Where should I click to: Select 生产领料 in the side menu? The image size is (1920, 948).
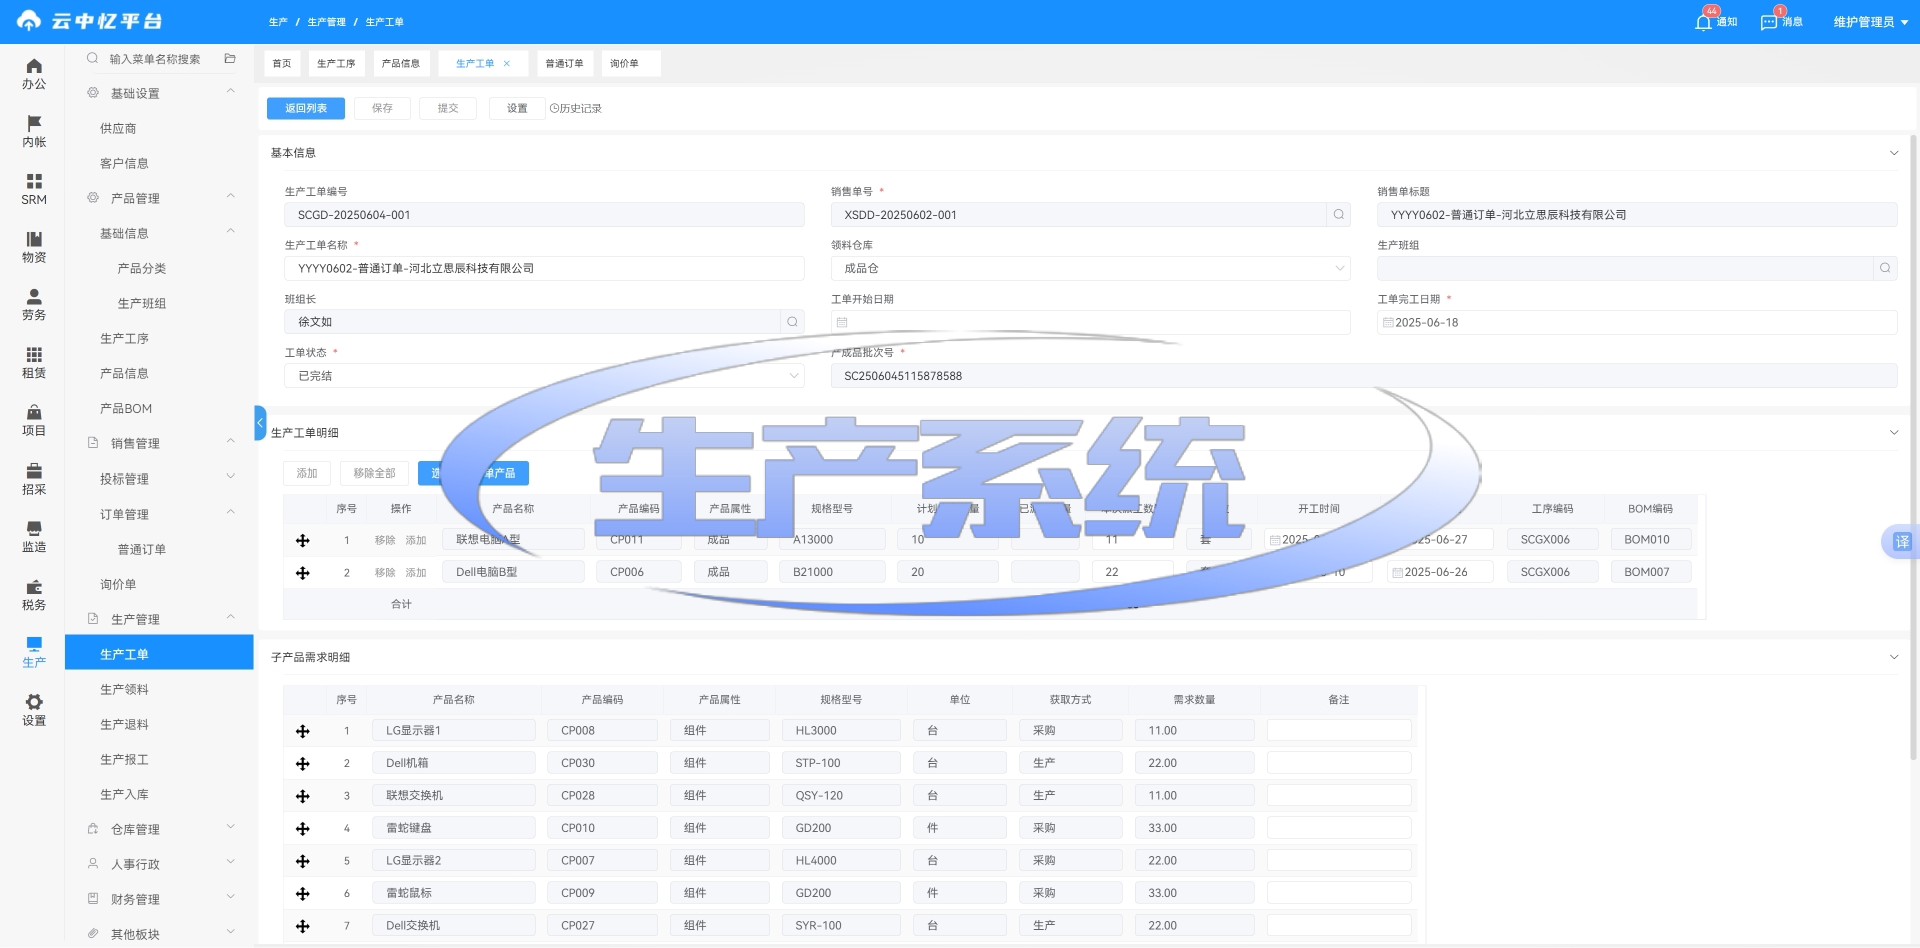[x=124, y=689]
